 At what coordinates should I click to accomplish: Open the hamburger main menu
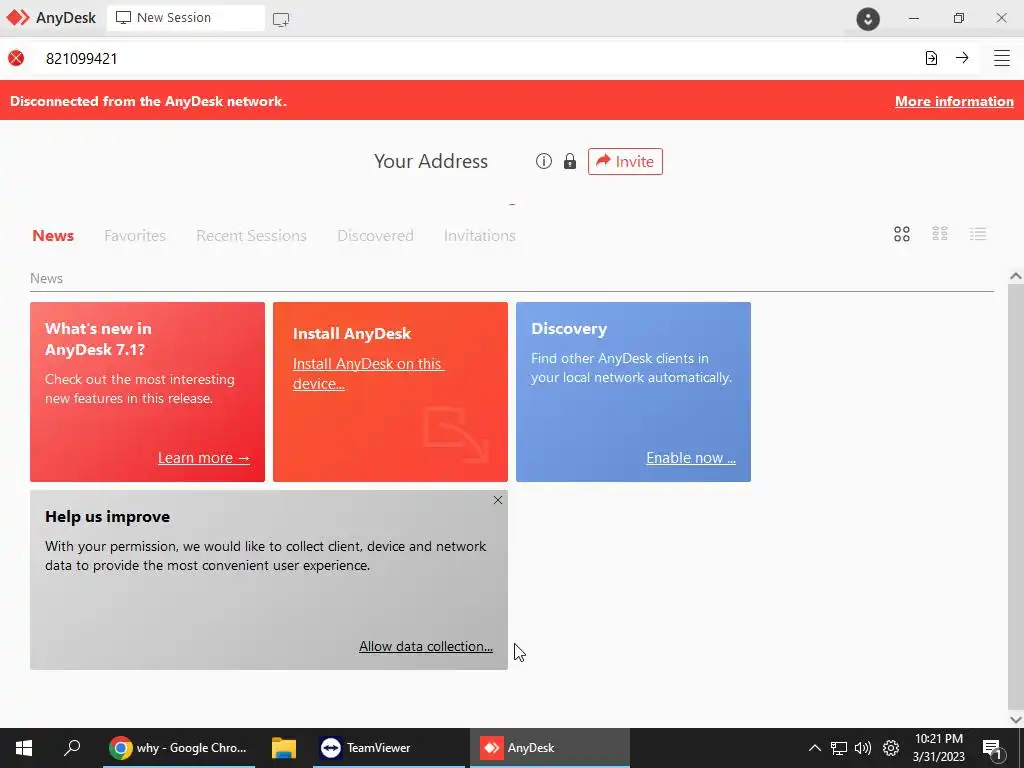click(x=1002, y=58)
